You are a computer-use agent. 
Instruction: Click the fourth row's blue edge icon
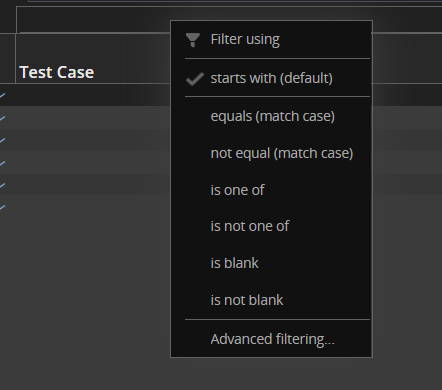(2, 163)
